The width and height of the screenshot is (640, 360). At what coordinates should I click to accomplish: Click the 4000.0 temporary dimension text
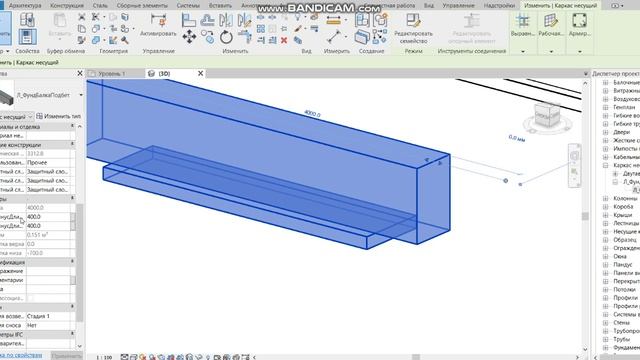pos(312,114)
